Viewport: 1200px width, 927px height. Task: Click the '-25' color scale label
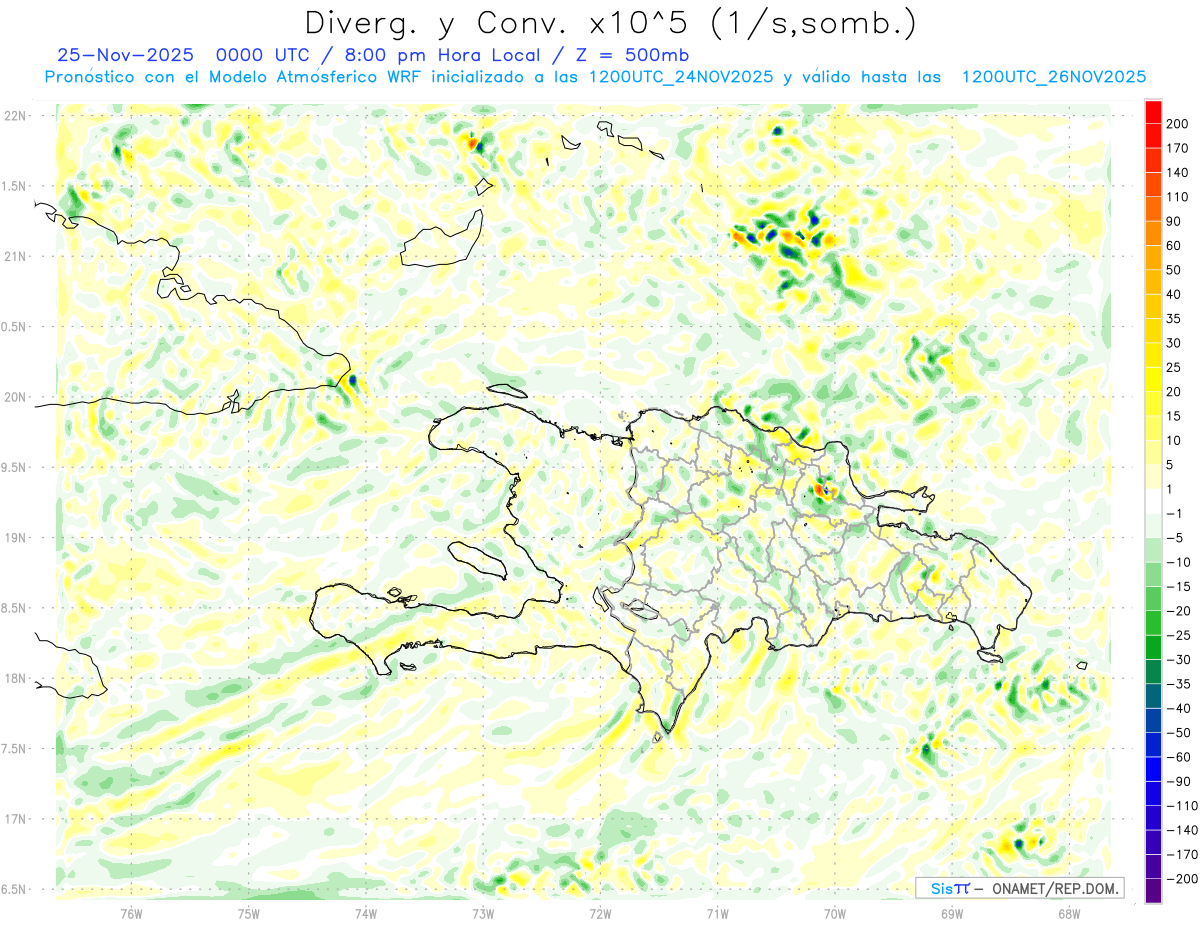tap(1180, 635)
